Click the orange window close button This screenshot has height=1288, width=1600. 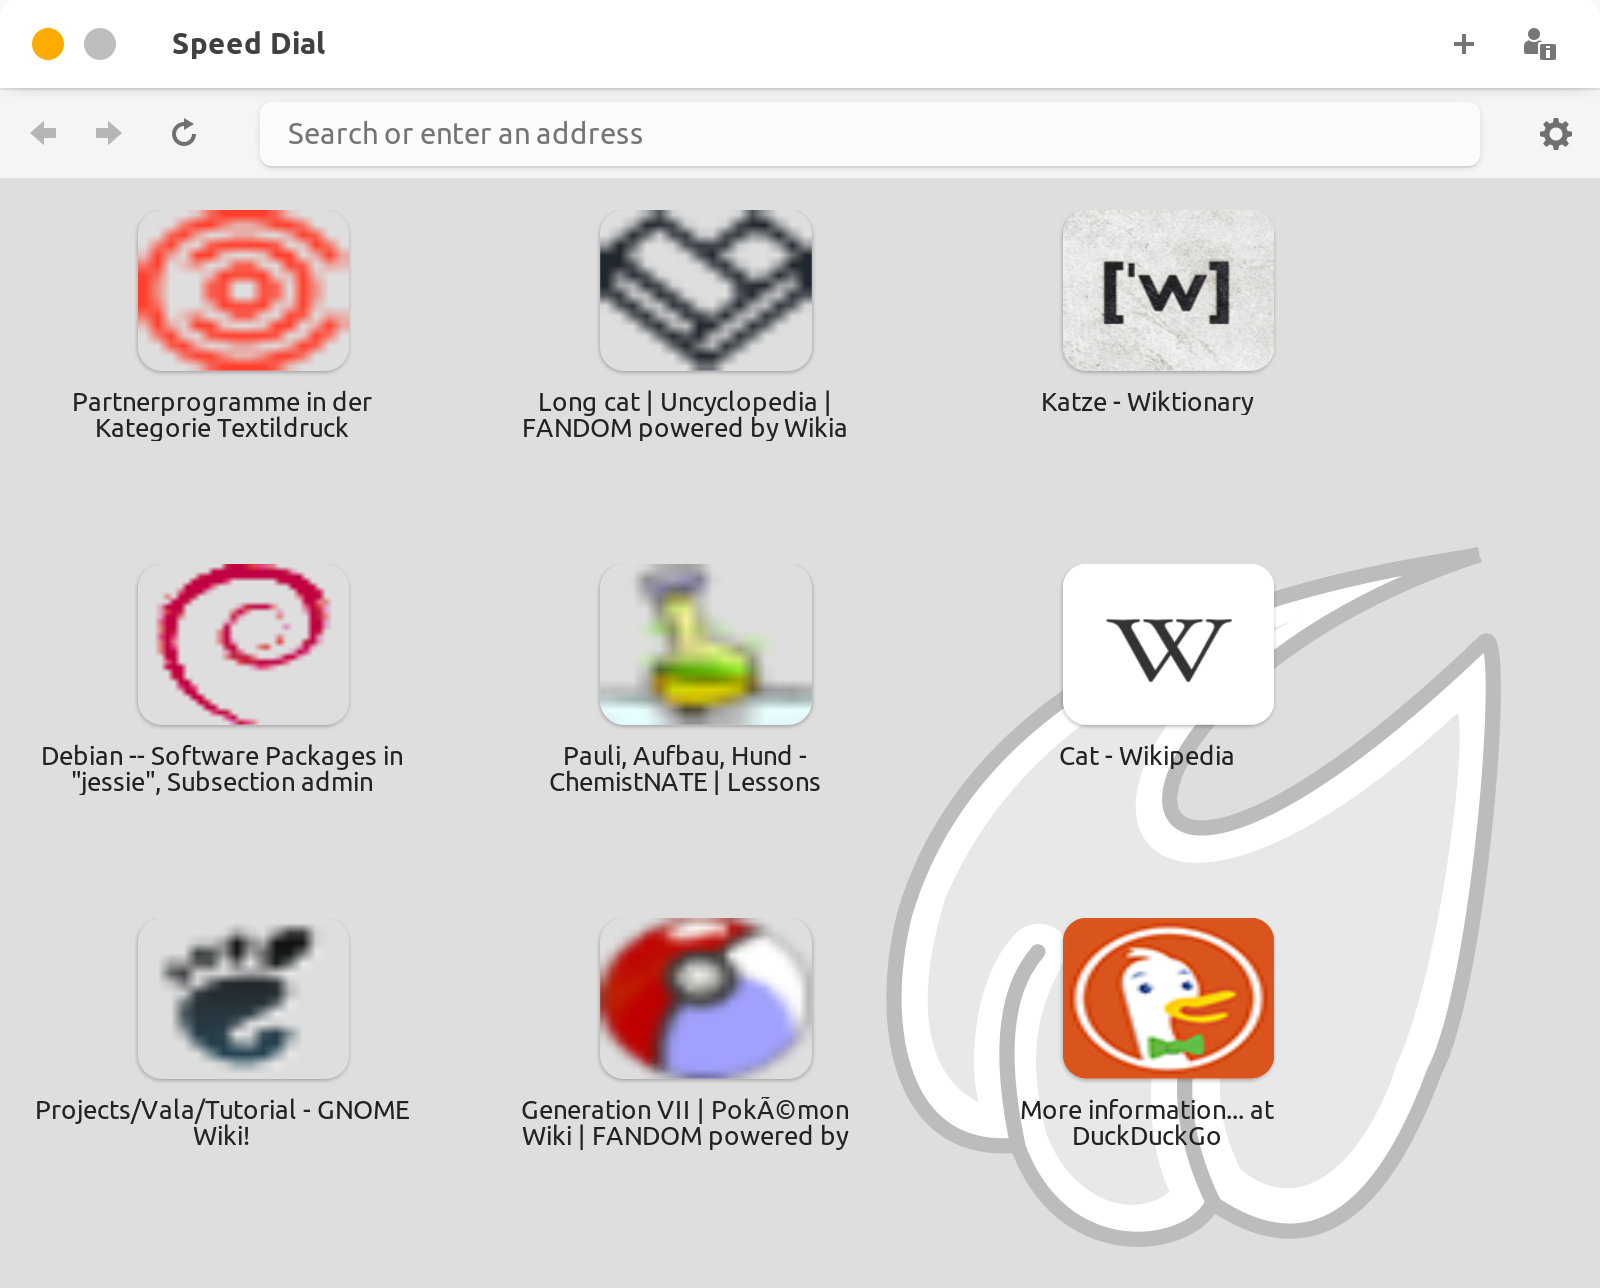(48, 44)
